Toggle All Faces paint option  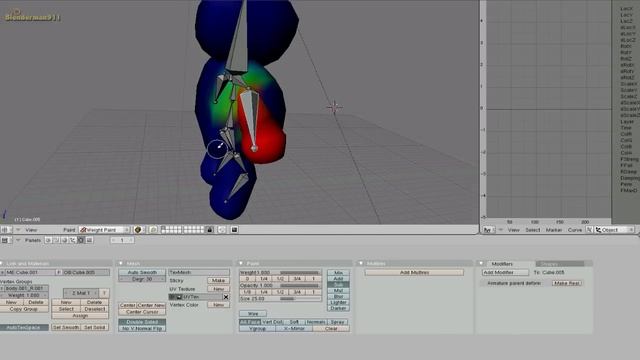pyautogui.click(x=250, y=322)
